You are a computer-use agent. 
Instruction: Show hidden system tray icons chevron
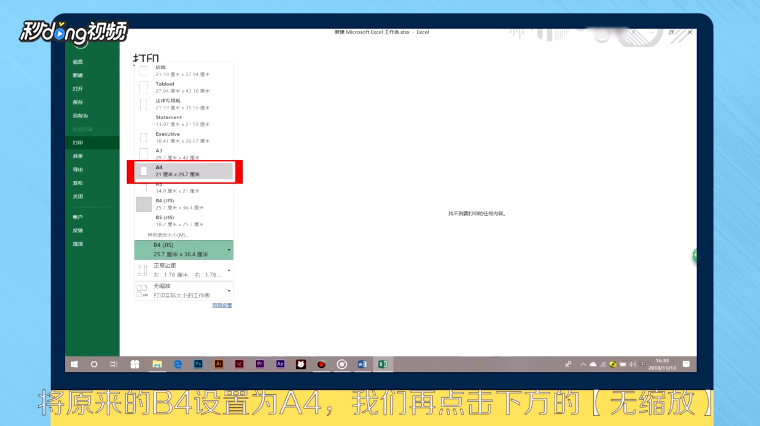pyautogui.click(x=583, y=364)
